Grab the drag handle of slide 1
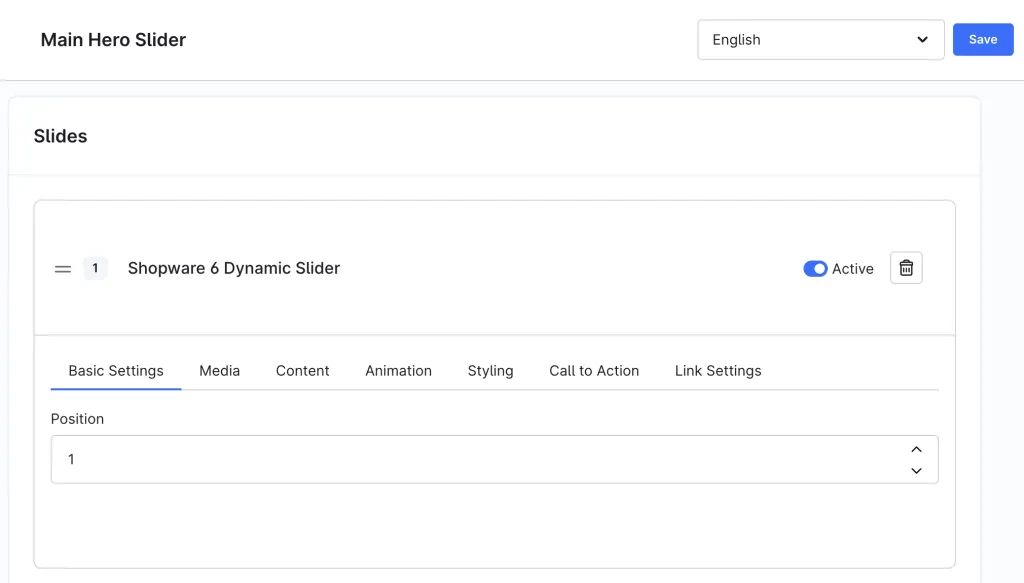 [63, 269]
